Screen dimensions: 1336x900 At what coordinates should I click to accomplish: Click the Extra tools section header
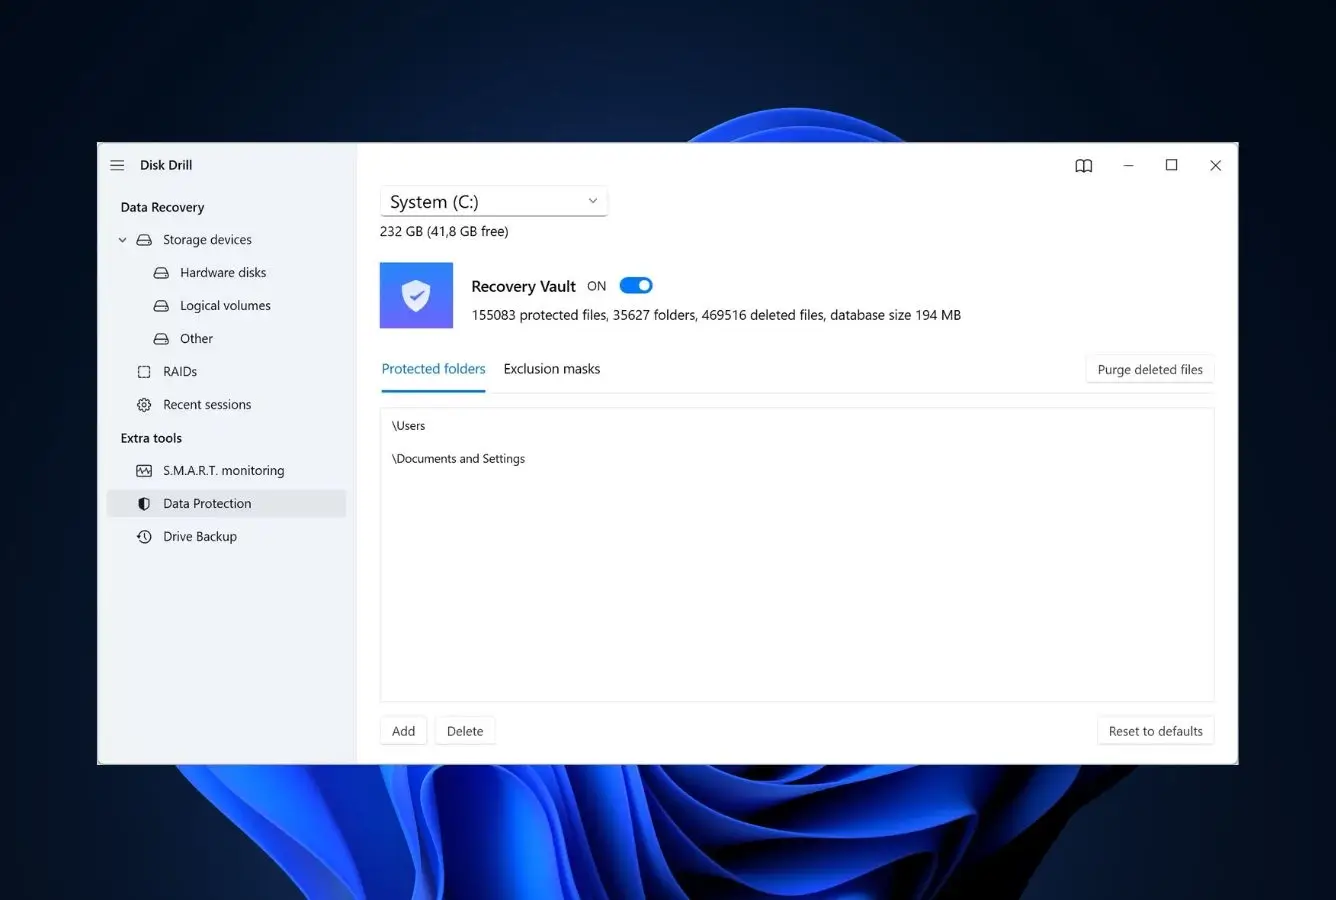[x=151, y=438]
